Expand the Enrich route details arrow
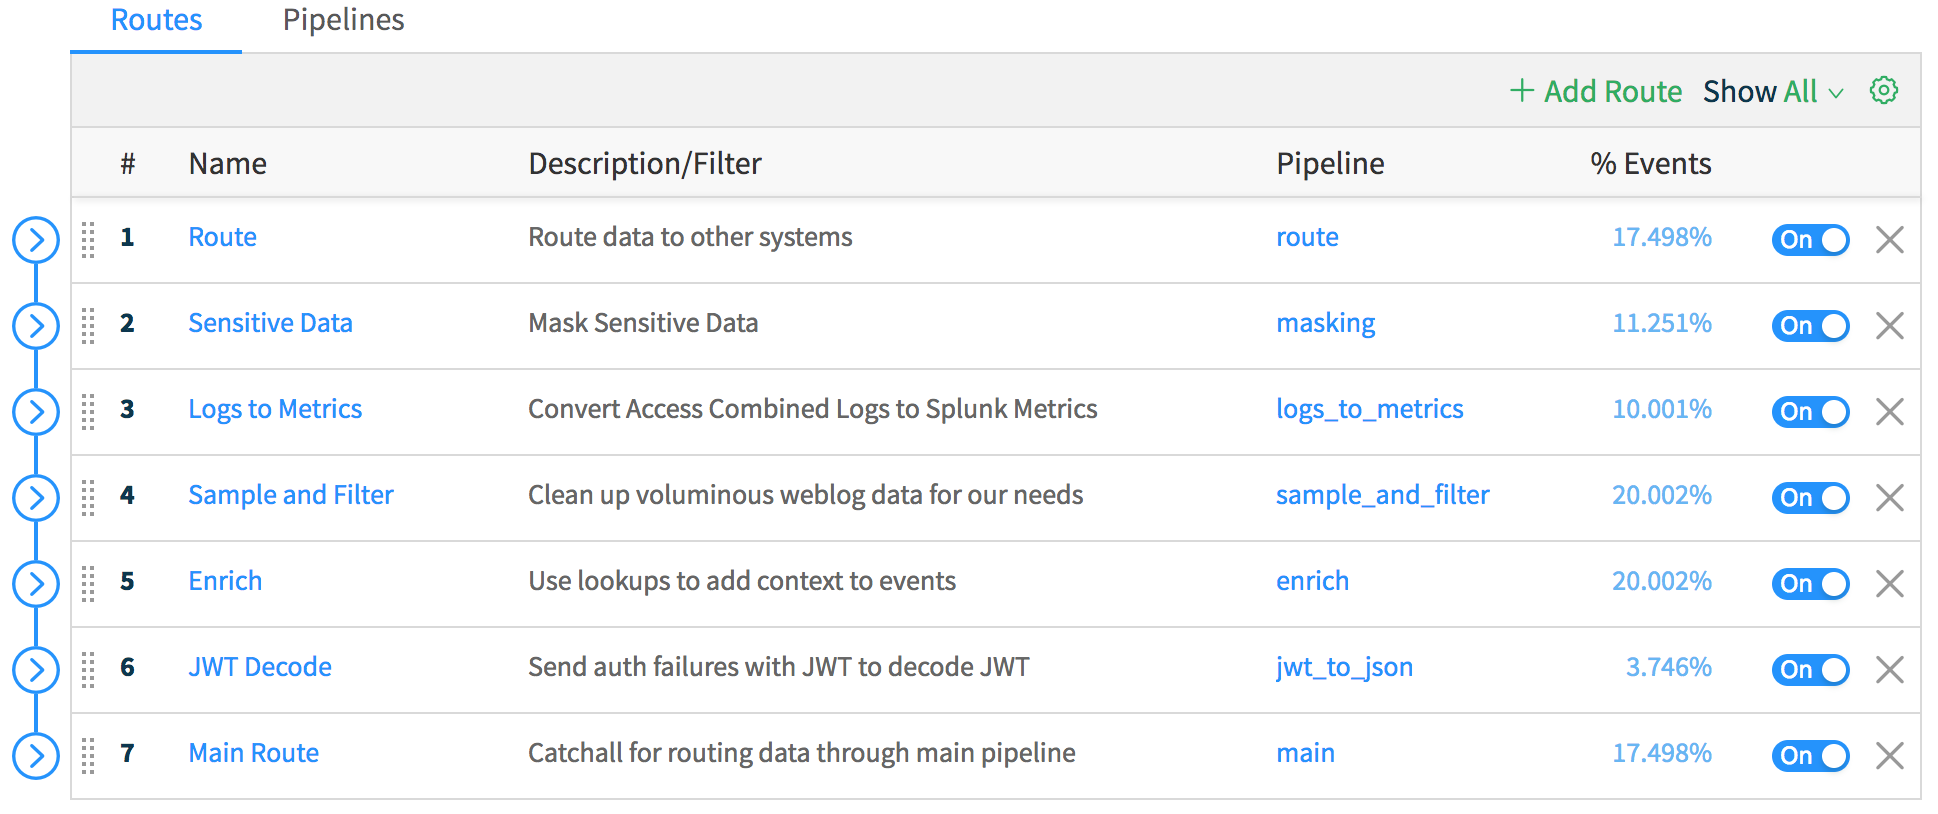 pos(36,584)
